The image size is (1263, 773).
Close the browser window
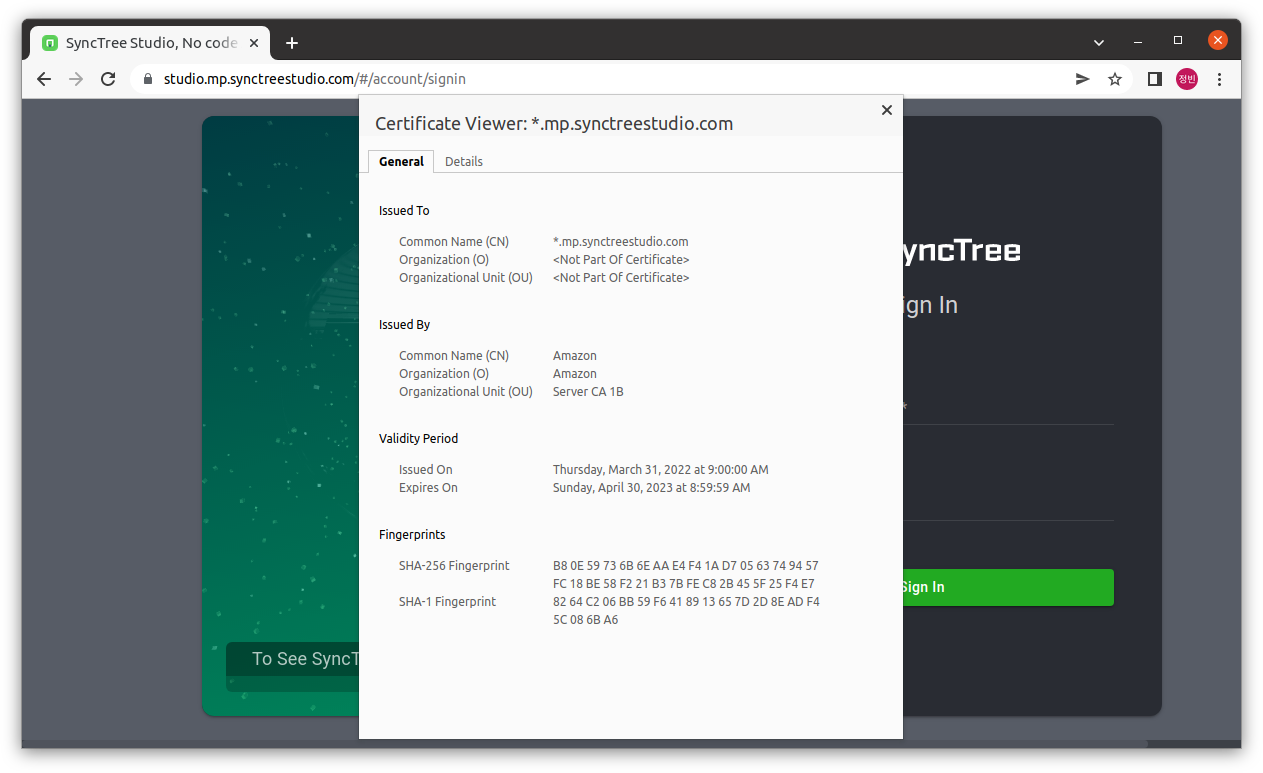[1217, 41]
